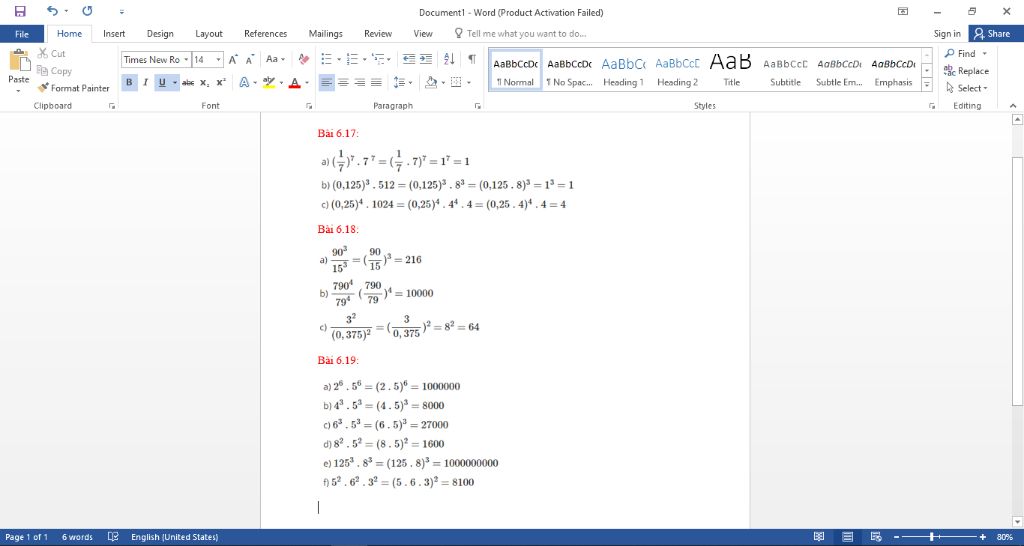Click the zoom out minus button

(897, 537)
